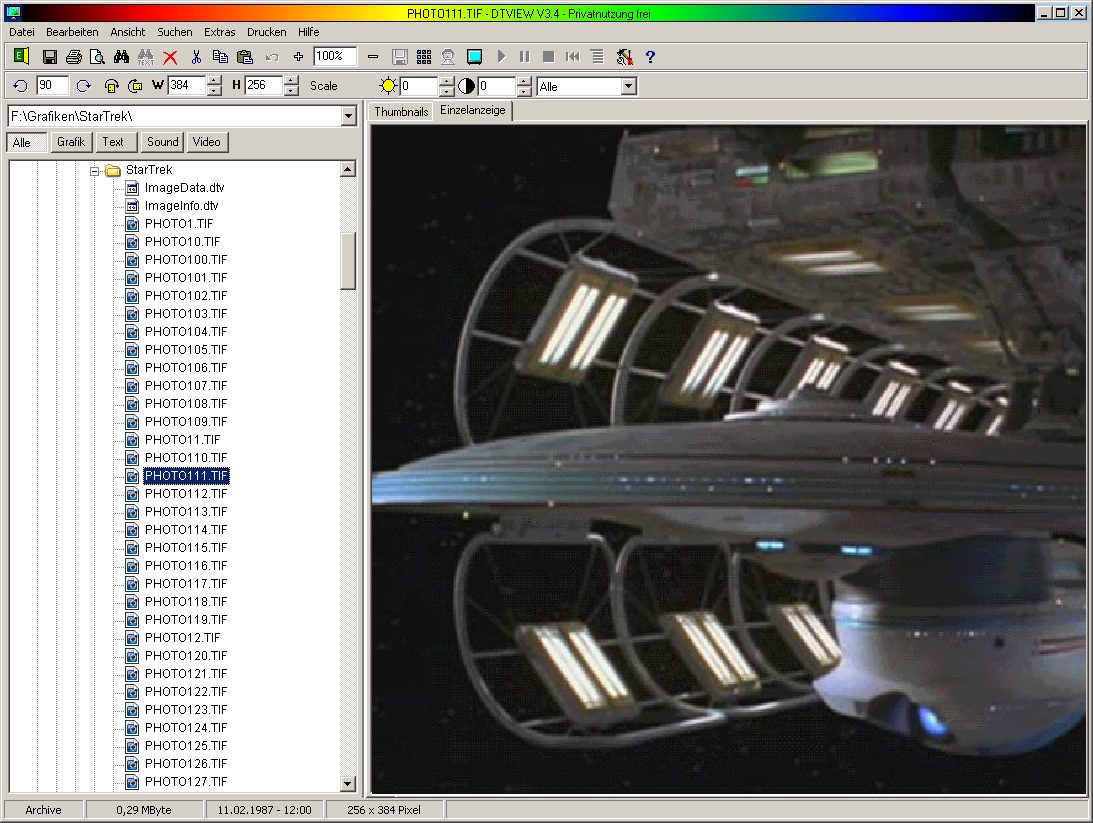Click into the rotation angle field showing 90
Viewport: 1093px width, 823px height.
coord(52,86)
